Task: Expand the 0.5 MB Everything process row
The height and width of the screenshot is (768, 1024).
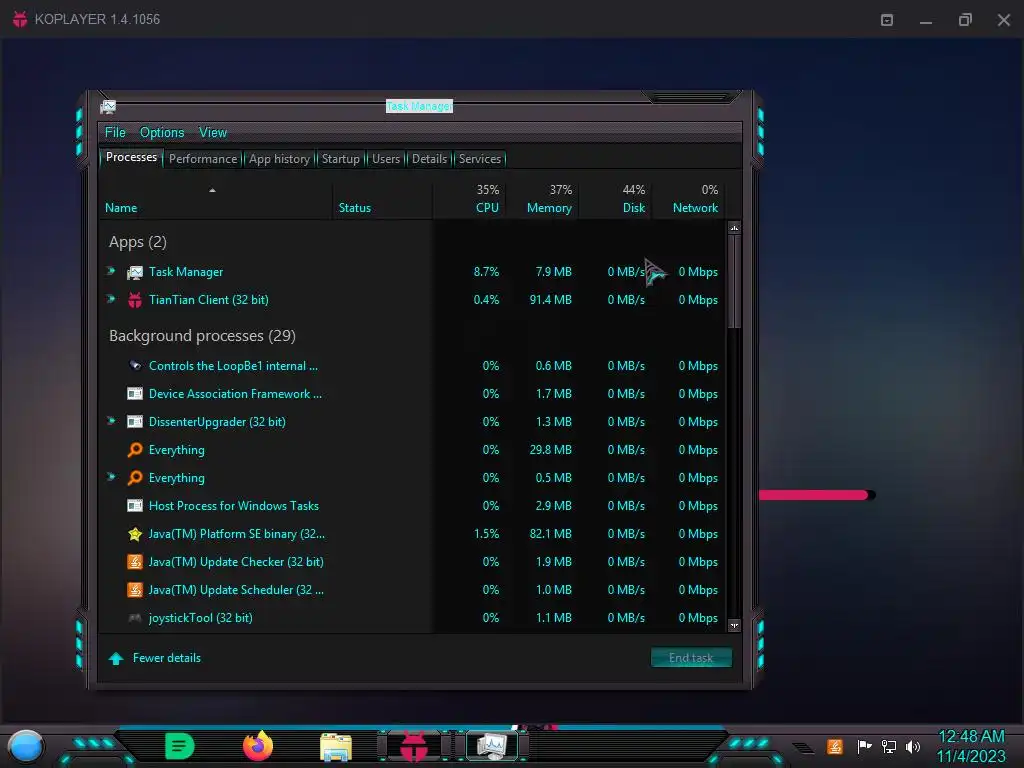Action: pos(111,477)
